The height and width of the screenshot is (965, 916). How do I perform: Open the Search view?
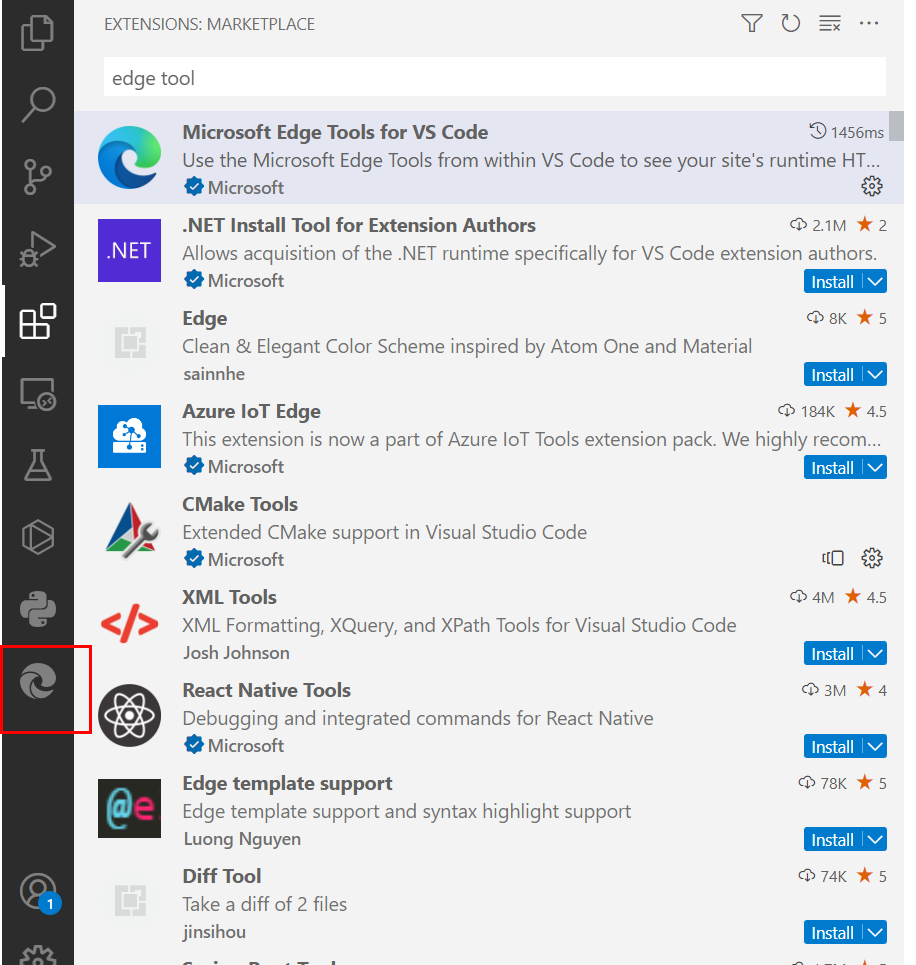point(37,104)
